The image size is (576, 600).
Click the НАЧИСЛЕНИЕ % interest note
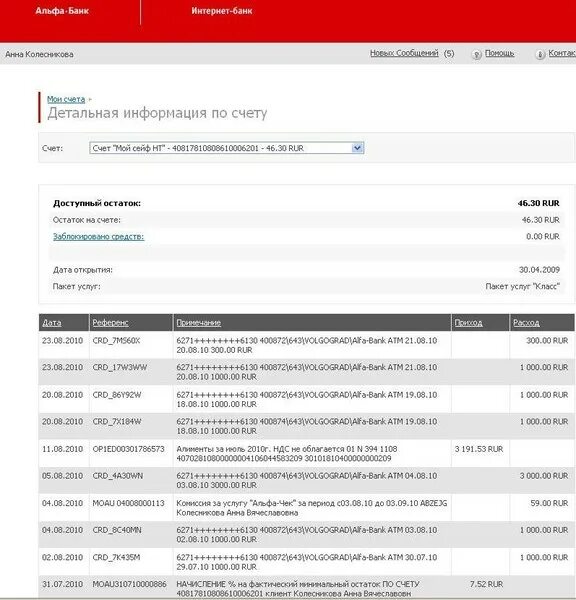tap(298, 589)
